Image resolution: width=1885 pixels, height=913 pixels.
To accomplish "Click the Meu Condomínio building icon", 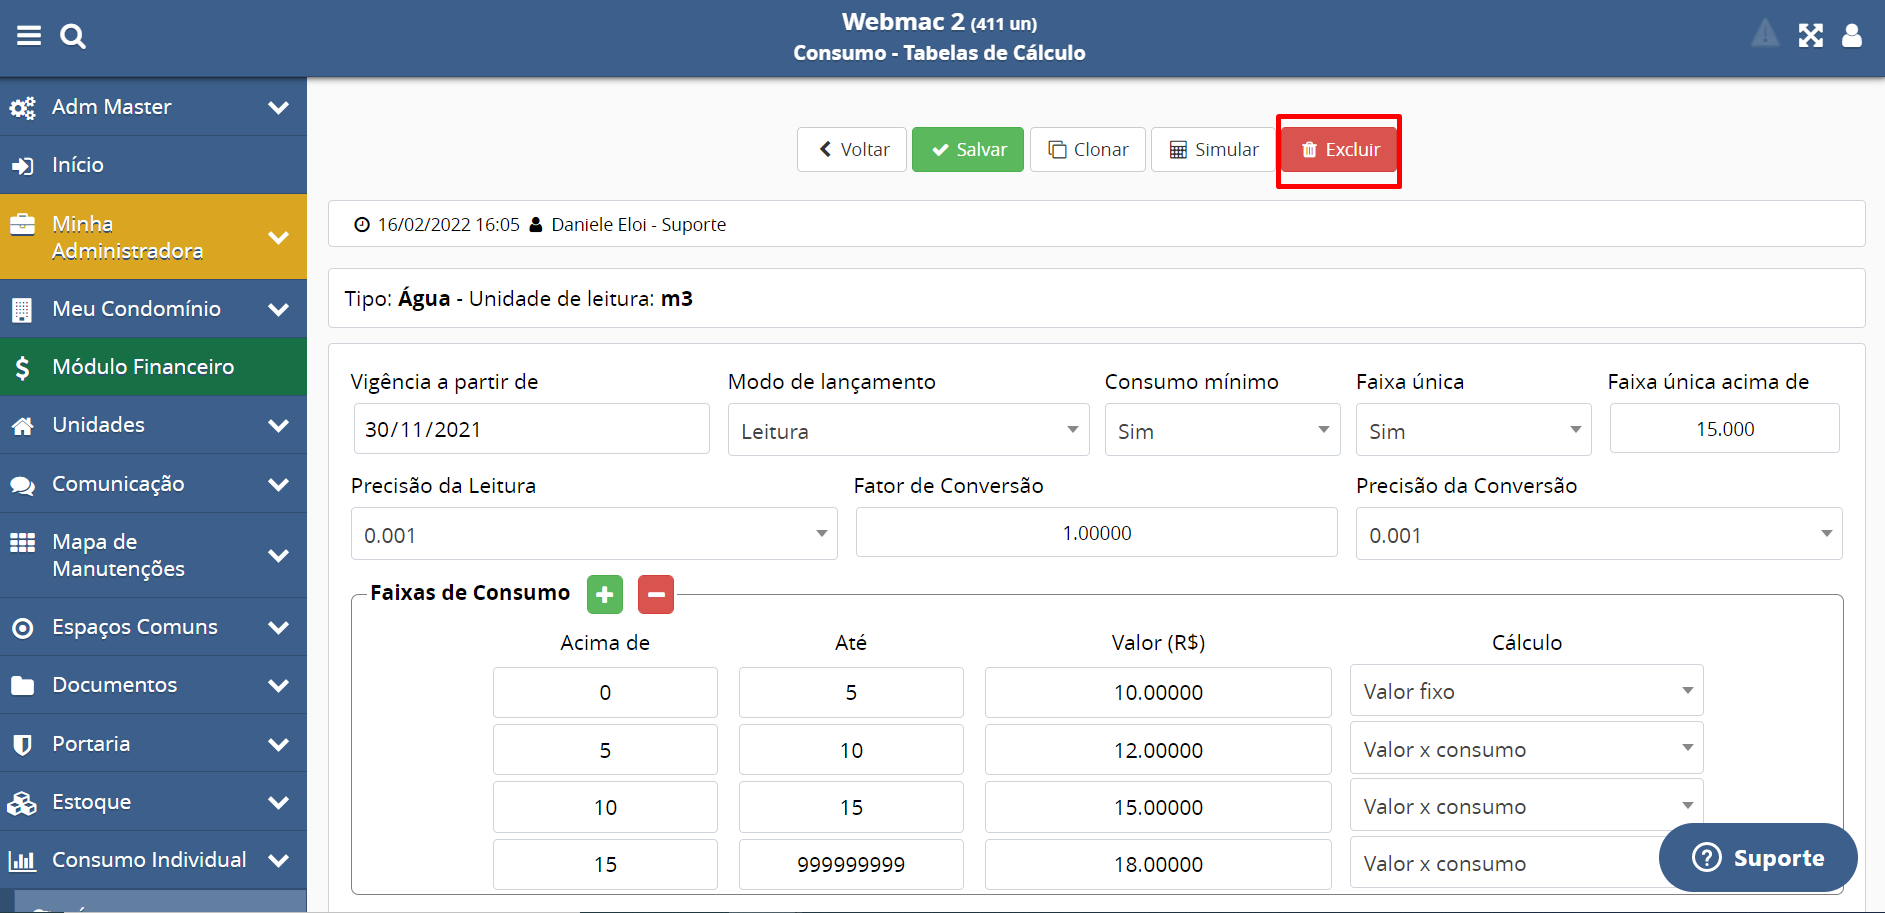I will tap(22, 309).
